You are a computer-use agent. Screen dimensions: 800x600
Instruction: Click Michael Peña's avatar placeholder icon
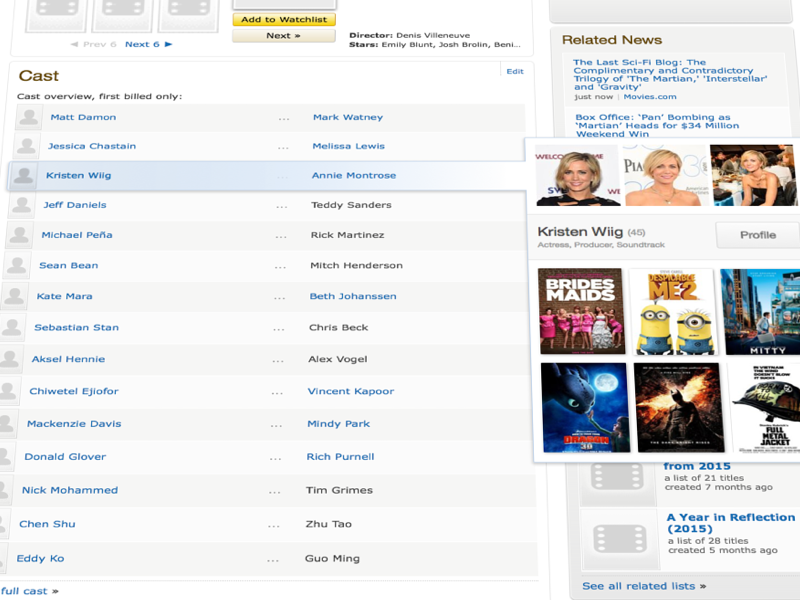(x=19, y=235)
